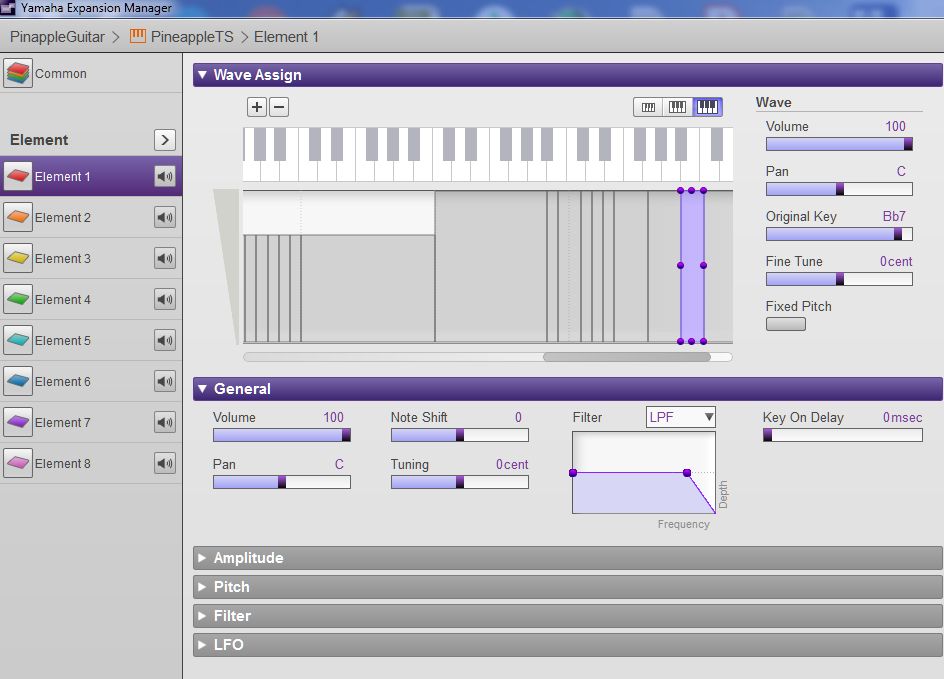944x679 pixels.
Task: Select the smallest keyboard size view icon
Action: (648, 107)
